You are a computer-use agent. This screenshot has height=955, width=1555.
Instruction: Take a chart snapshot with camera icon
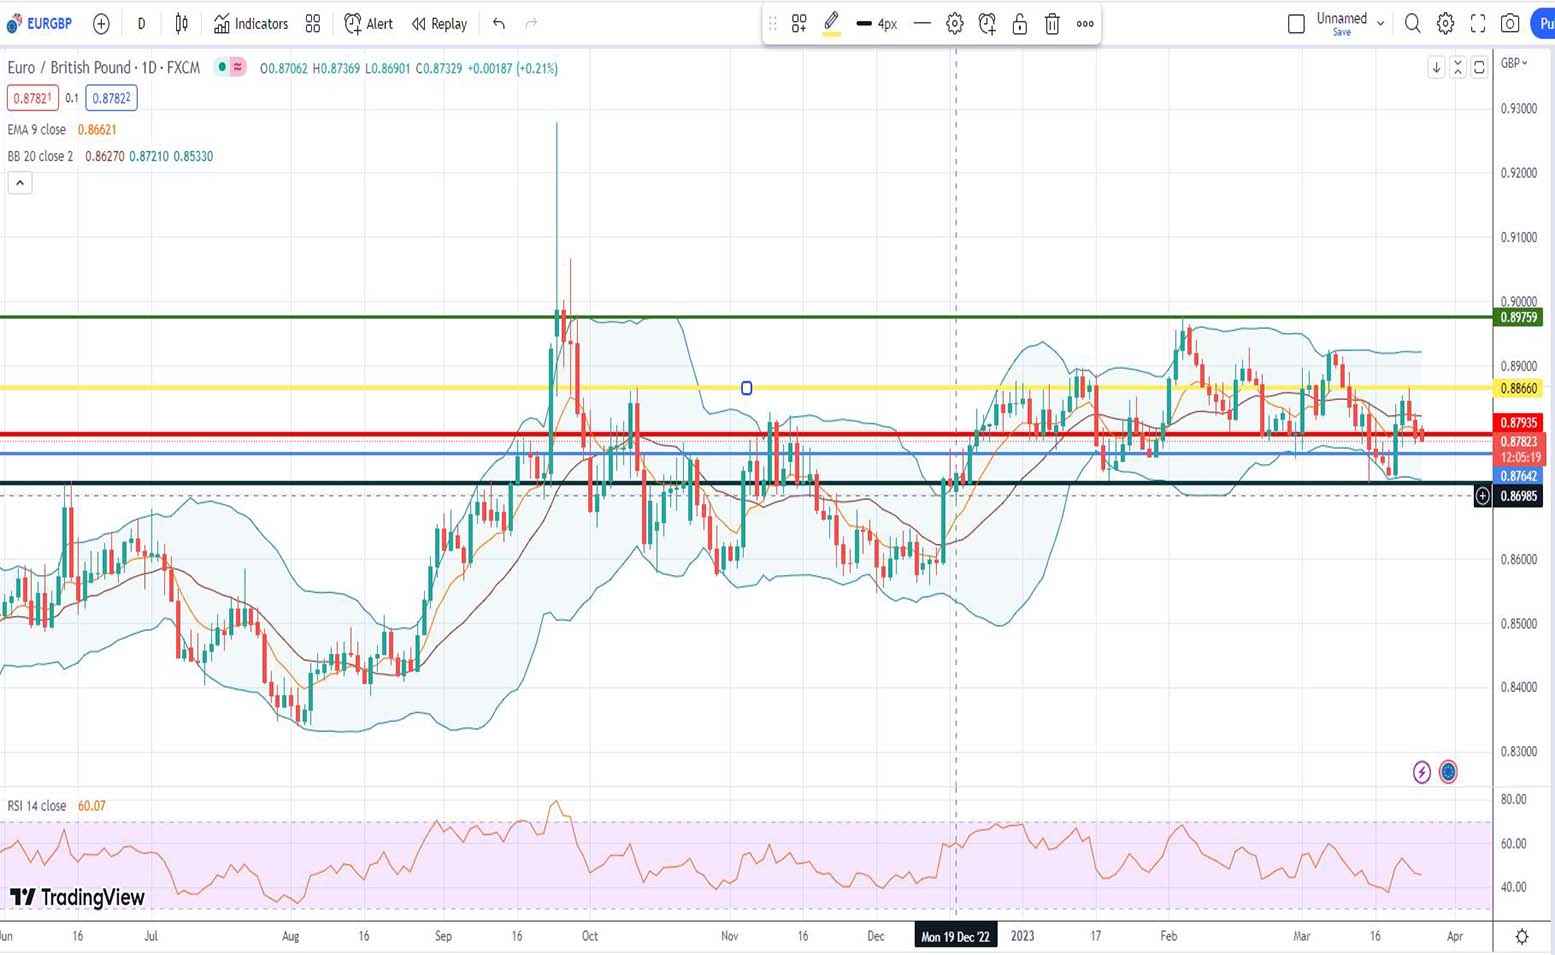tap(1510, 23)
